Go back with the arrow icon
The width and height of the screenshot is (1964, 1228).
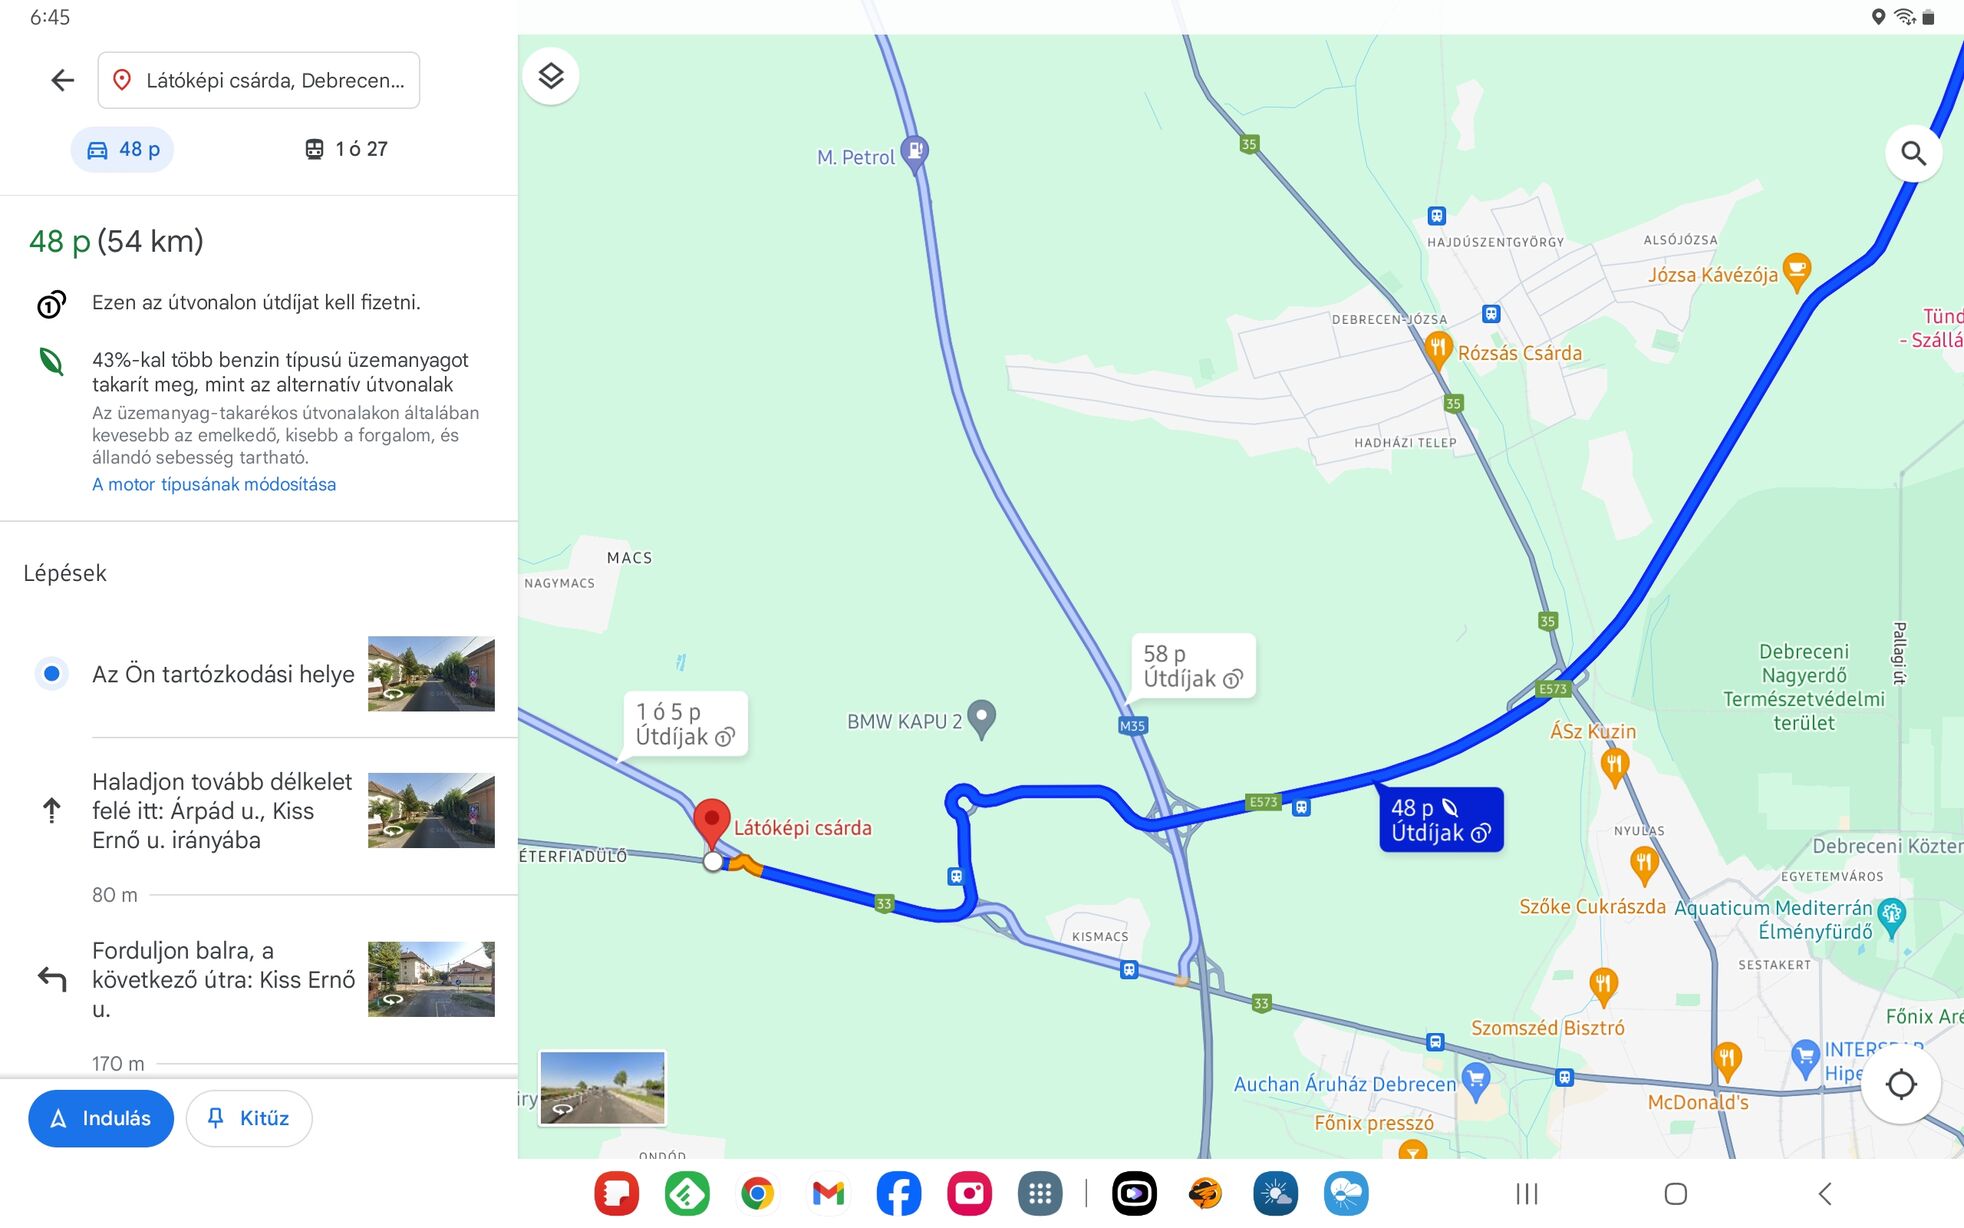[x=62, y=80]
